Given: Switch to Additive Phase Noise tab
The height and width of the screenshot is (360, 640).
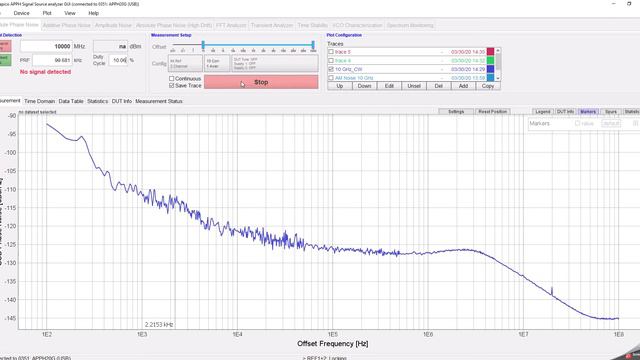Looking at the screenshot, I should tap(67, 25).
